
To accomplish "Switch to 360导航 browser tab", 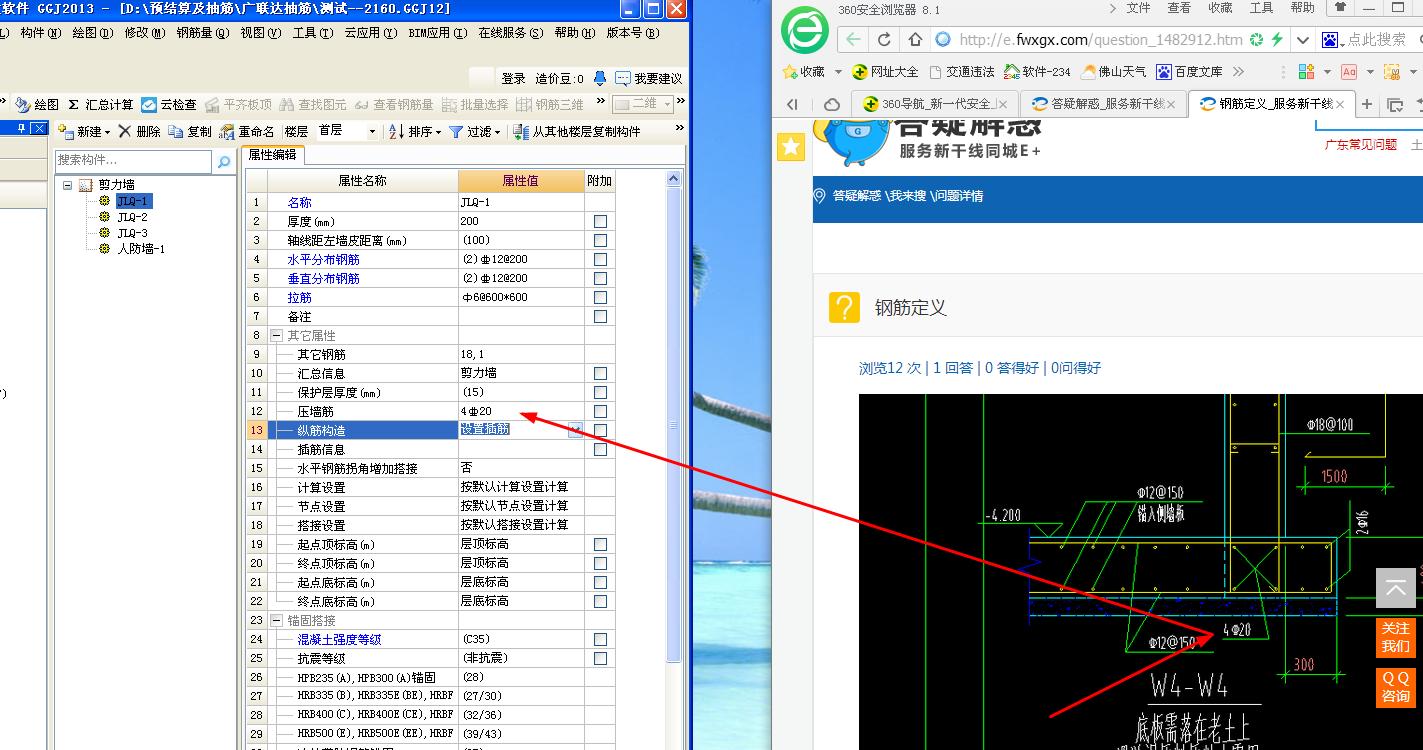I will pyautogui.click(x=935, y=104).
